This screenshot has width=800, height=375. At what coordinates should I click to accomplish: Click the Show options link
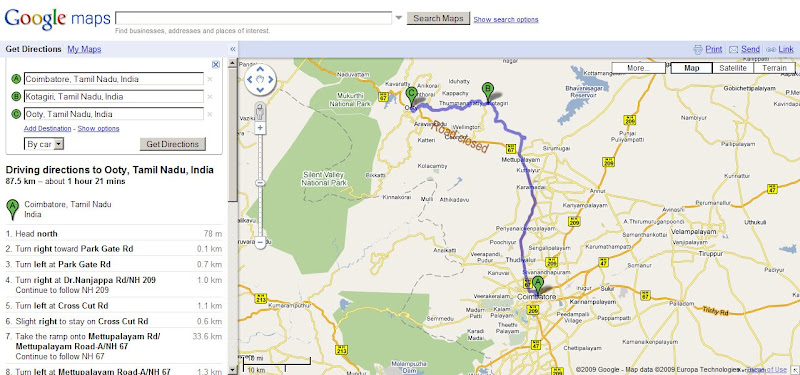coord(98,129)
